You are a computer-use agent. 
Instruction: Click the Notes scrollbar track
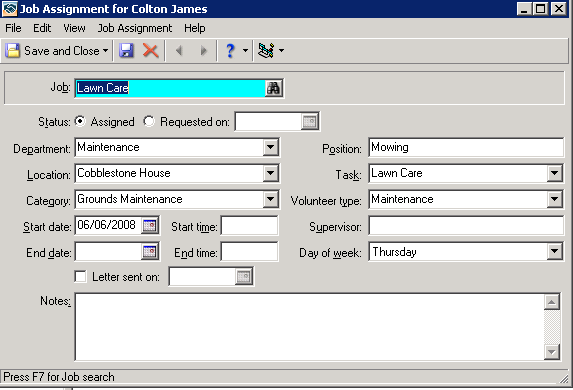click(552, 327)
